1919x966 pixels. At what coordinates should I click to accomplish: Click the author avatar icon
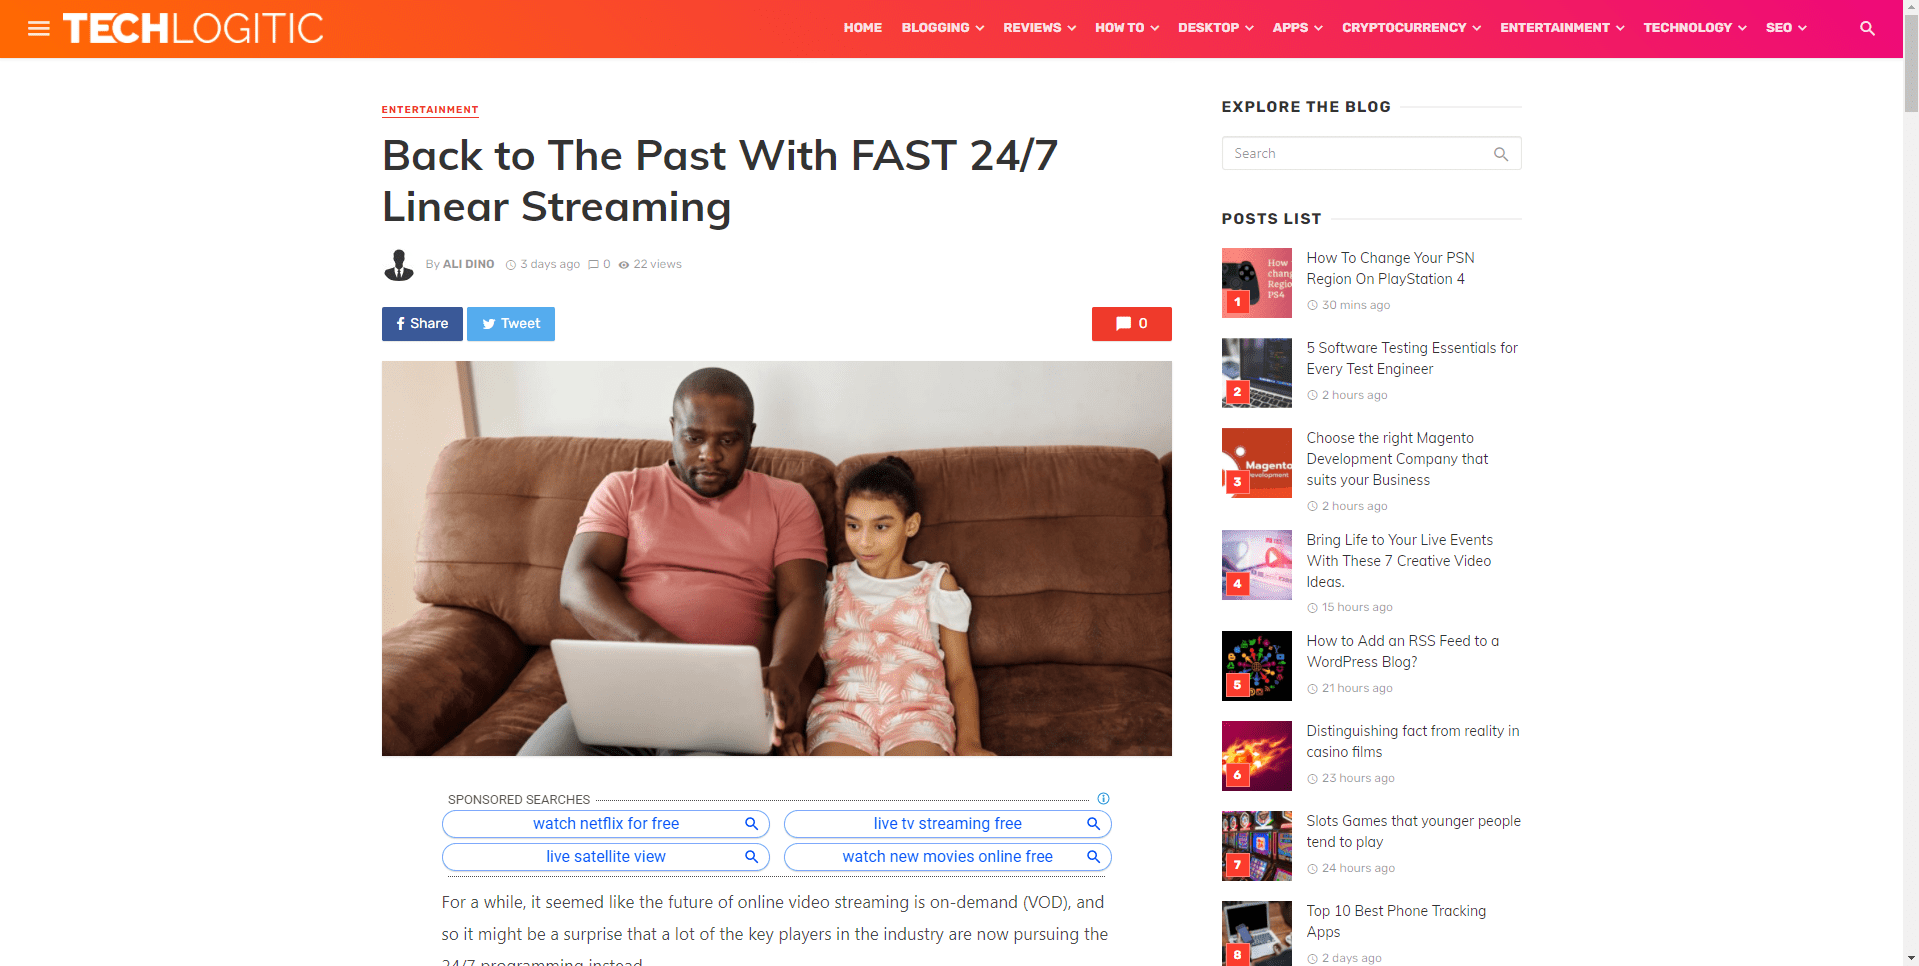click(399, 265)
